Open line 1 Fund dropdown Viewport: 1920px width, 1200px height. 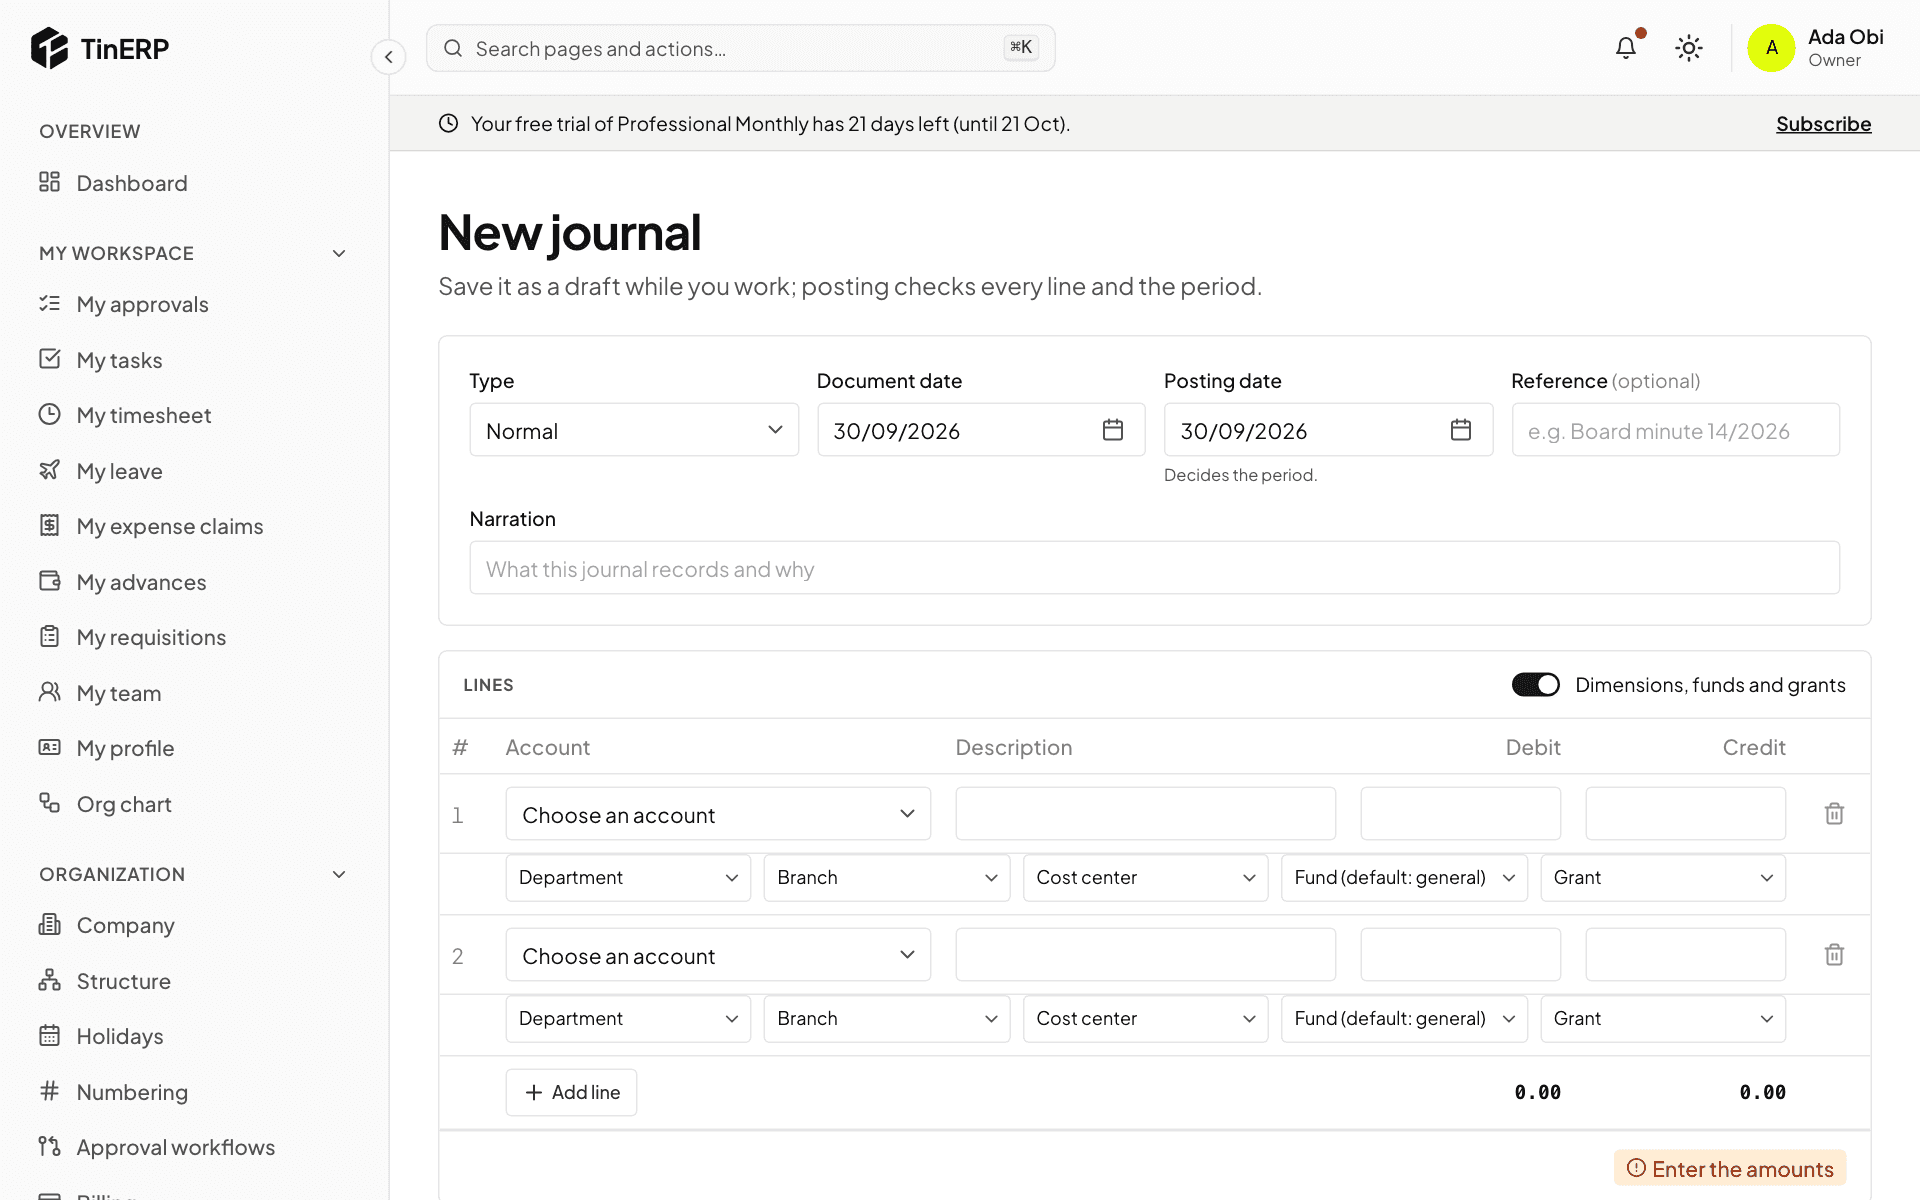pyautogui.click(x=1404, y=878)
